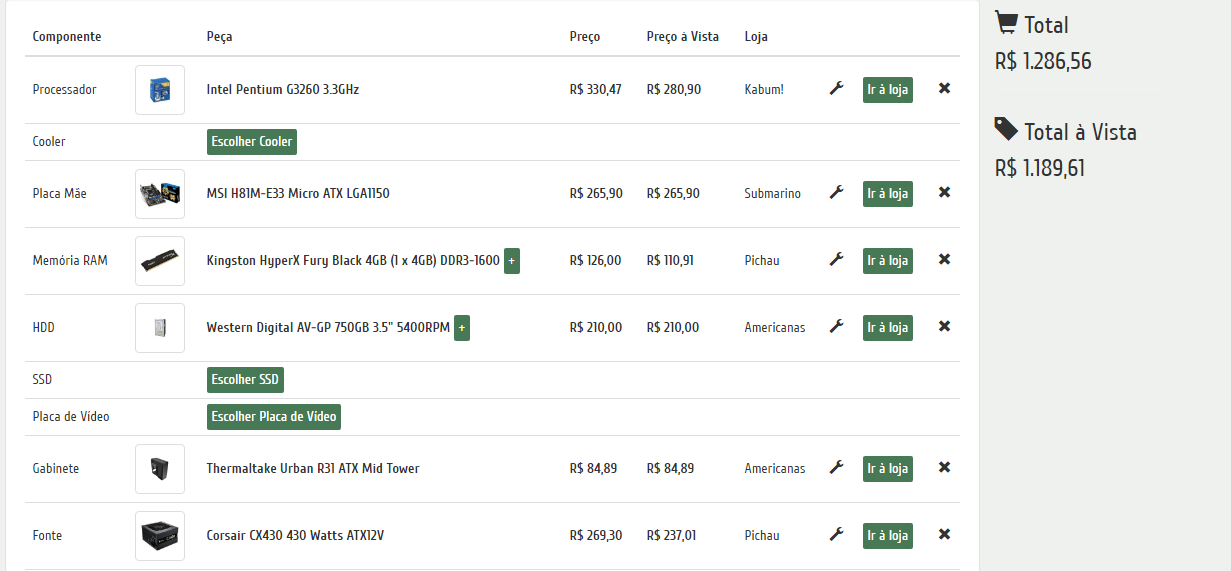Remove the Intel Pentium G3260 processor
This screenshot has height=571, width=1231.
tap(944, 89)
